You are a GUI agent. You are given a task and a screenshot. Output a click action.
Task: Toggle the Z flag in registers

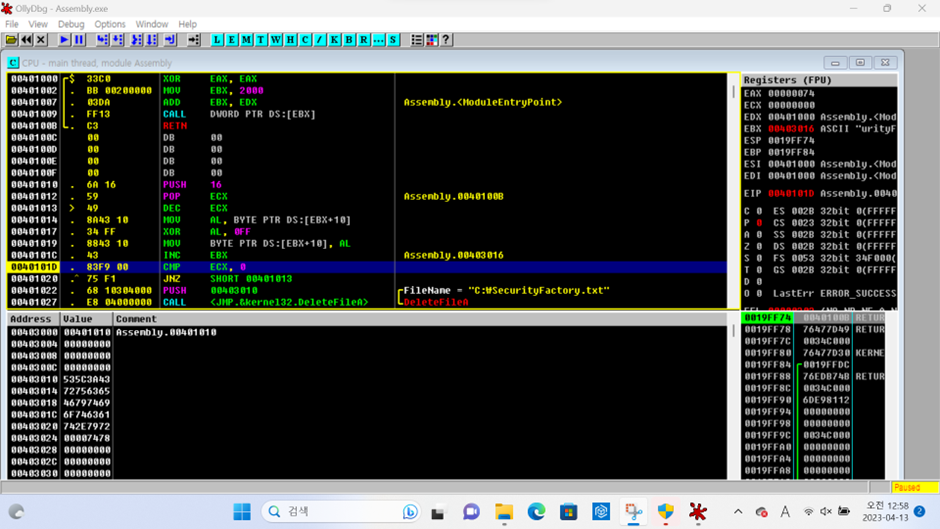759,247
